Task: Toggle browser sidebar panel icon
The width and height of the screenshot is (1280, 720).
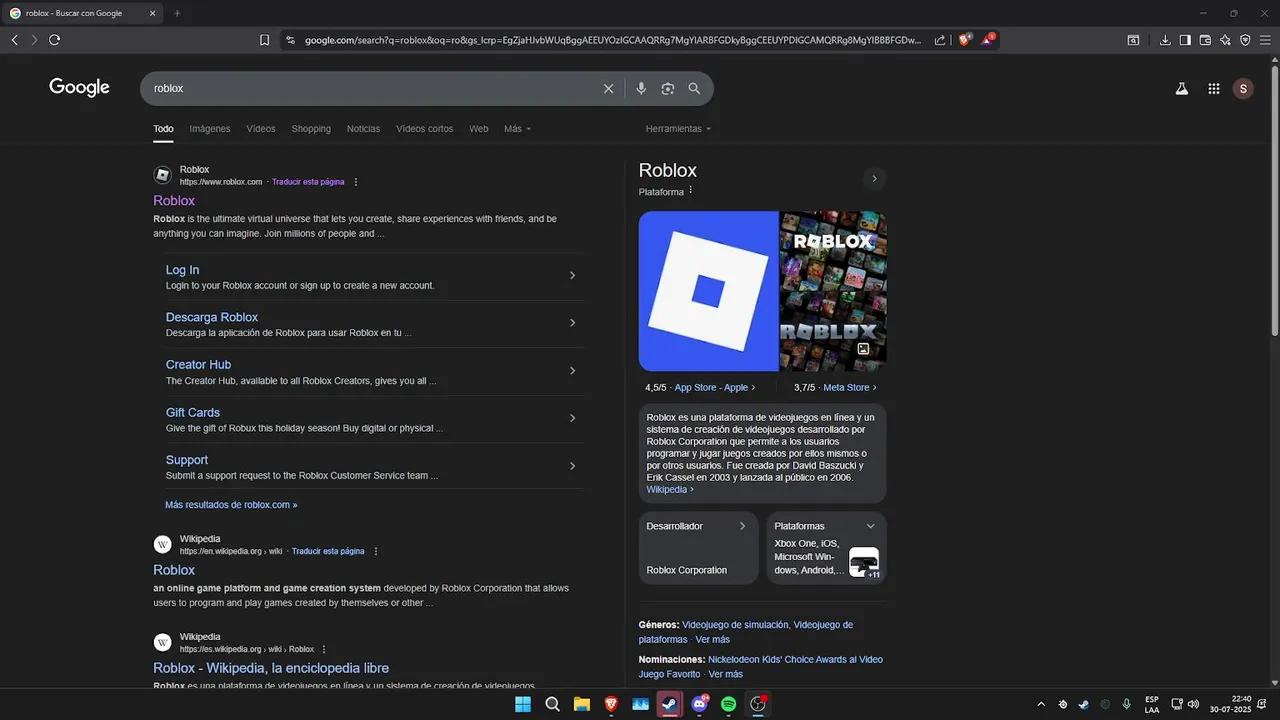Action: (1185, 40)
